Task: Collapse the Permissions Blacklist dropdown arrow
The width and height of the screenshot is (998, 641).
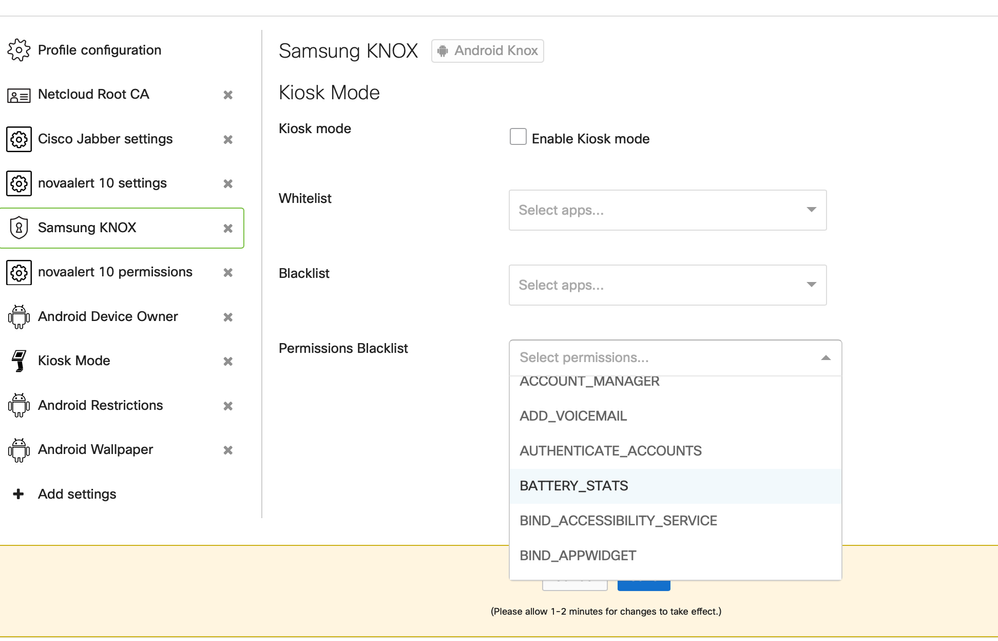Action: tap(826, 358)
